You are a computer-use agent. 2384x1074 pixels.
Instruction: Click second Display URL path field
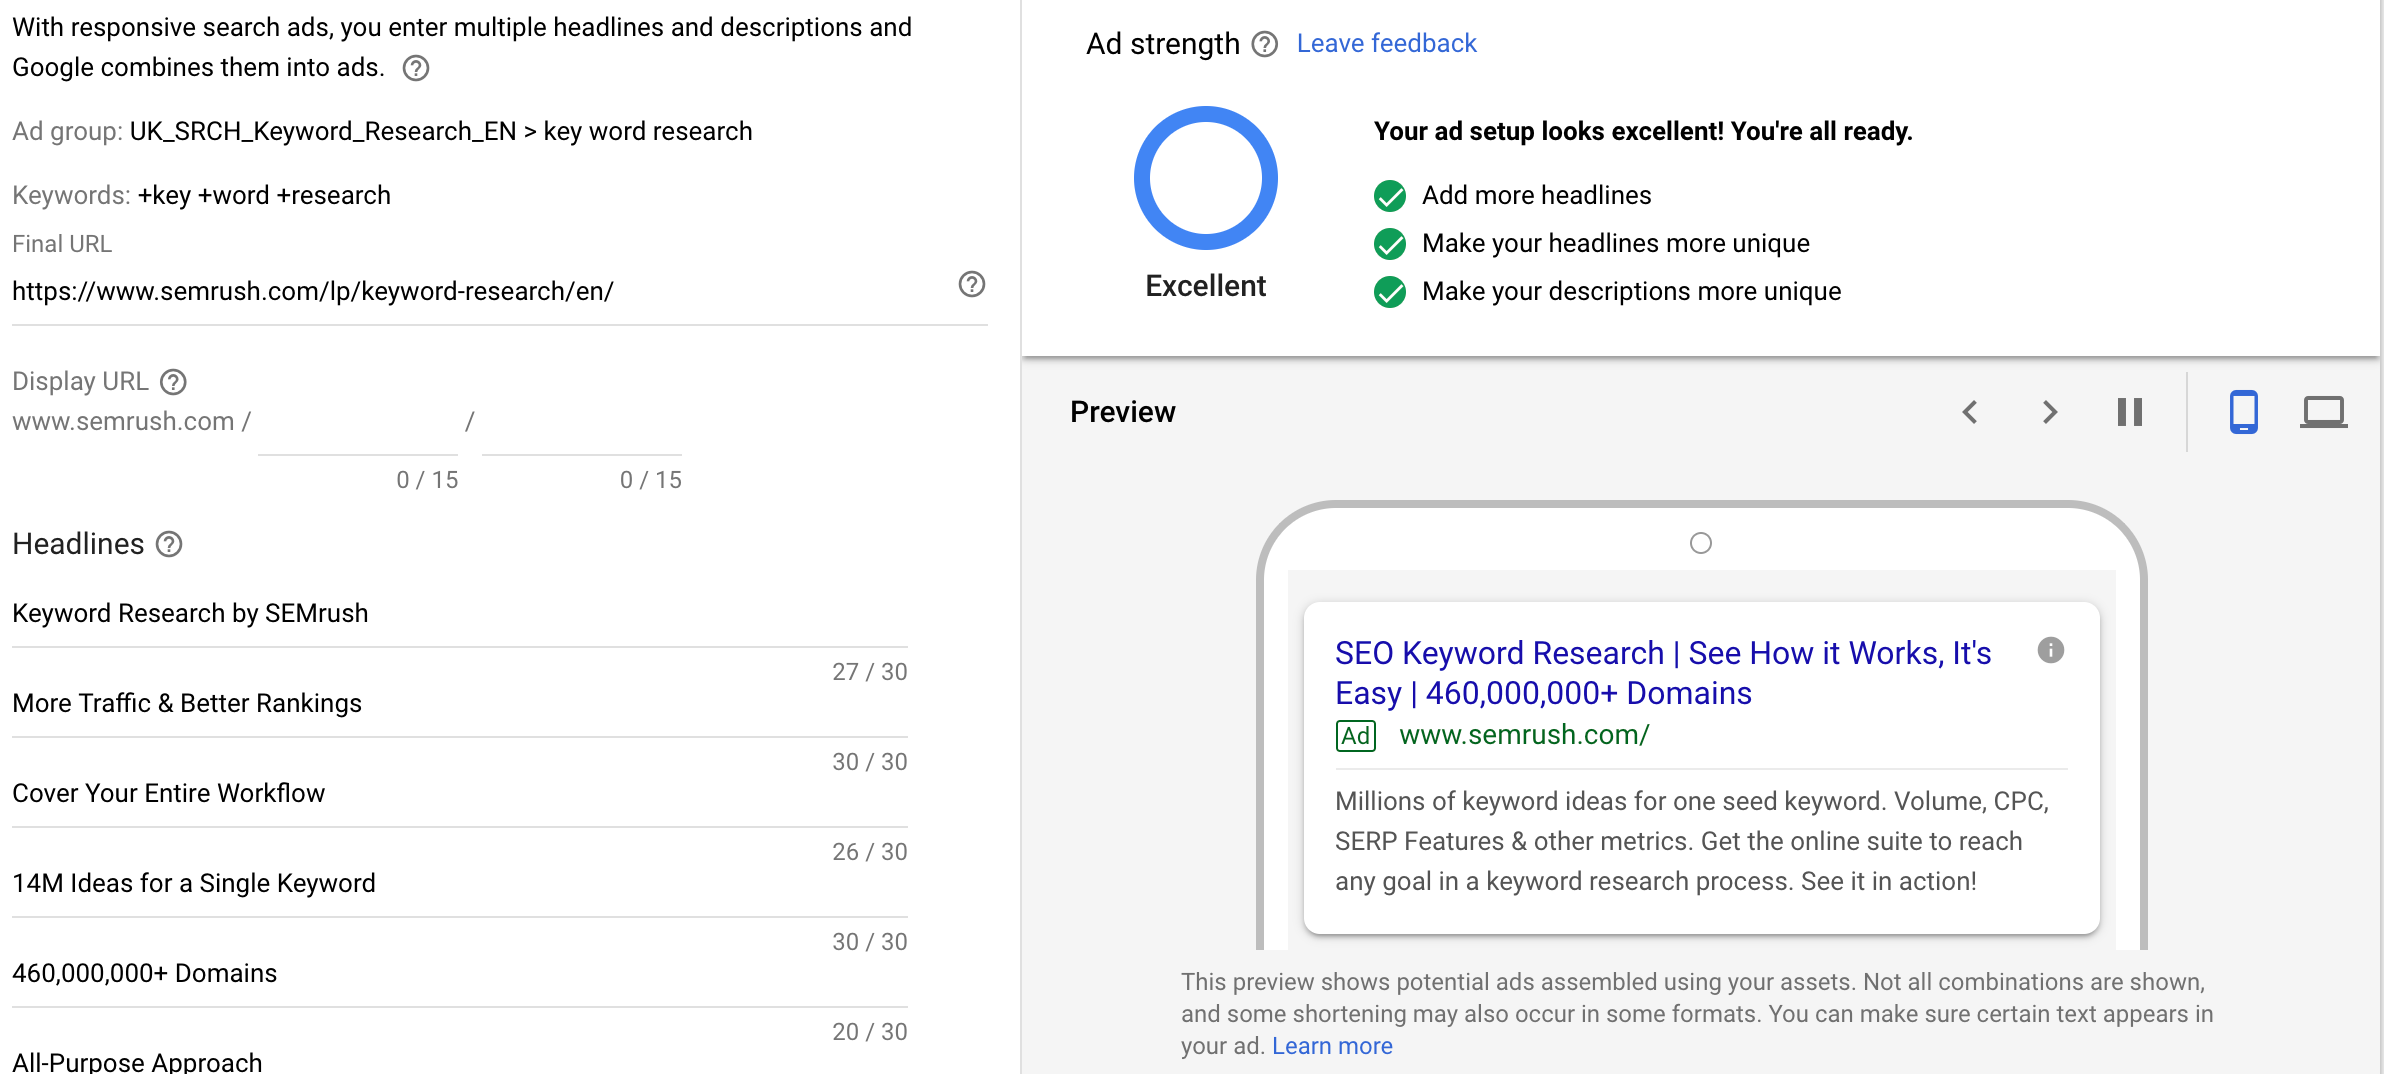pos(582,424)
